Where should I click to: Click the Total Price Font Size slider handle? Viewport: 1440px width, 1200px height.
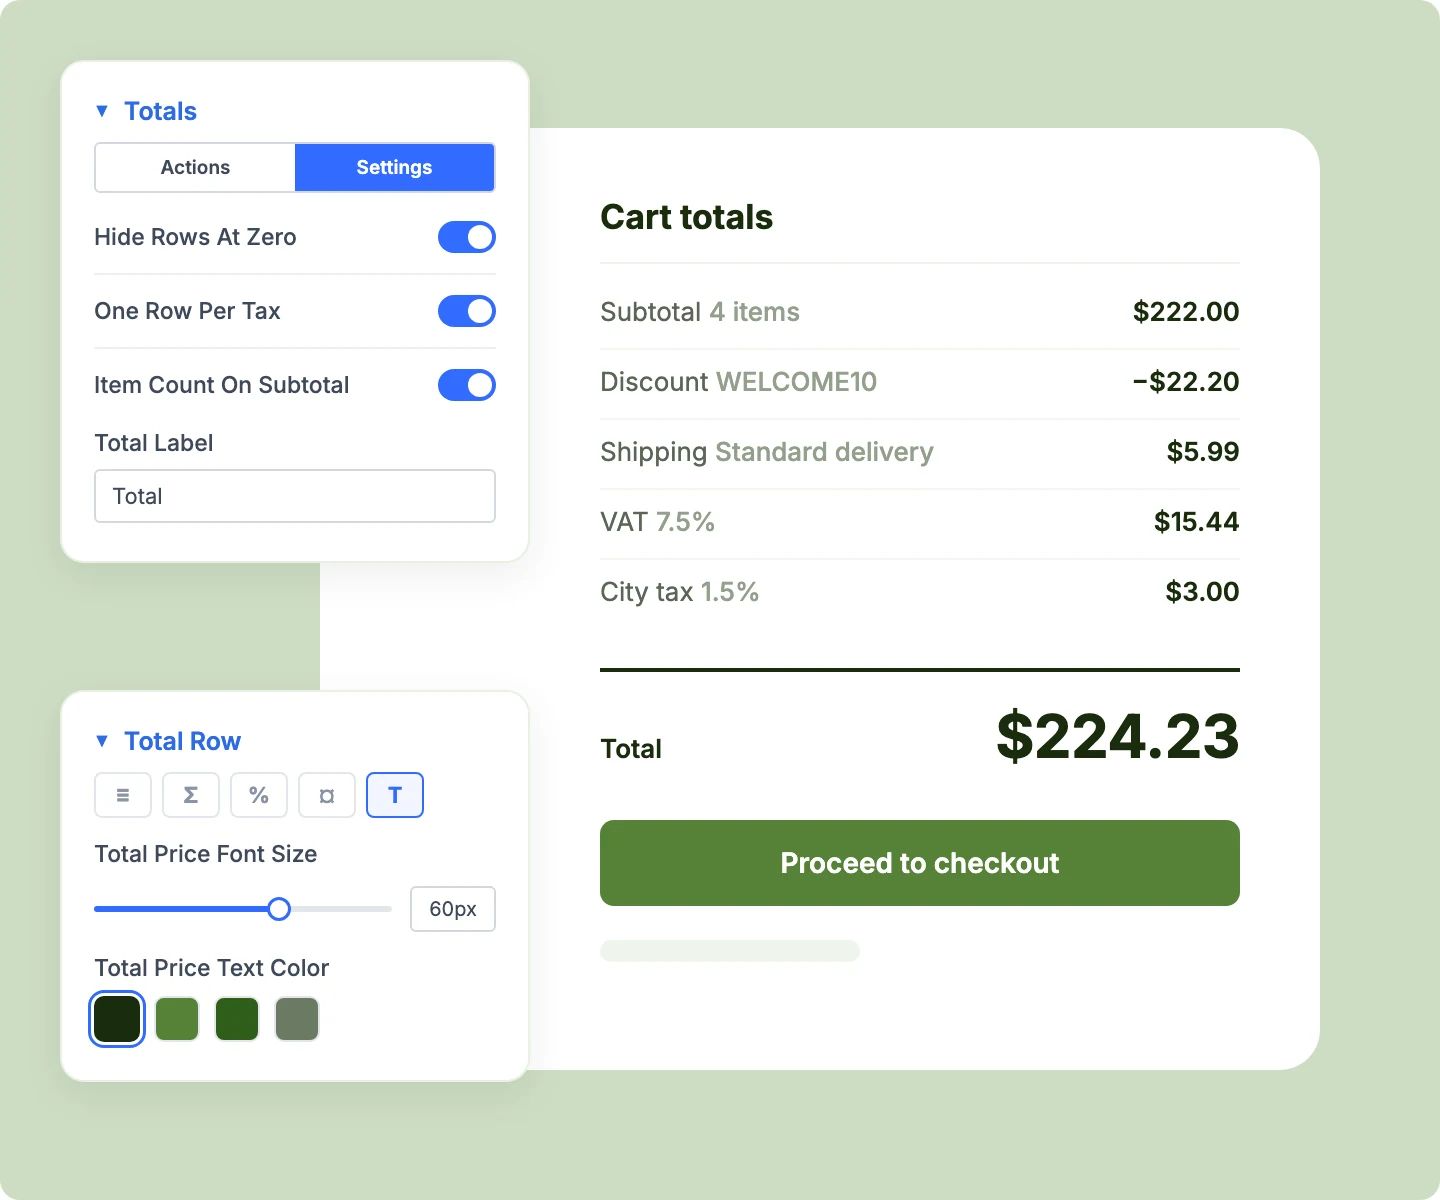(x=279, y=909)
